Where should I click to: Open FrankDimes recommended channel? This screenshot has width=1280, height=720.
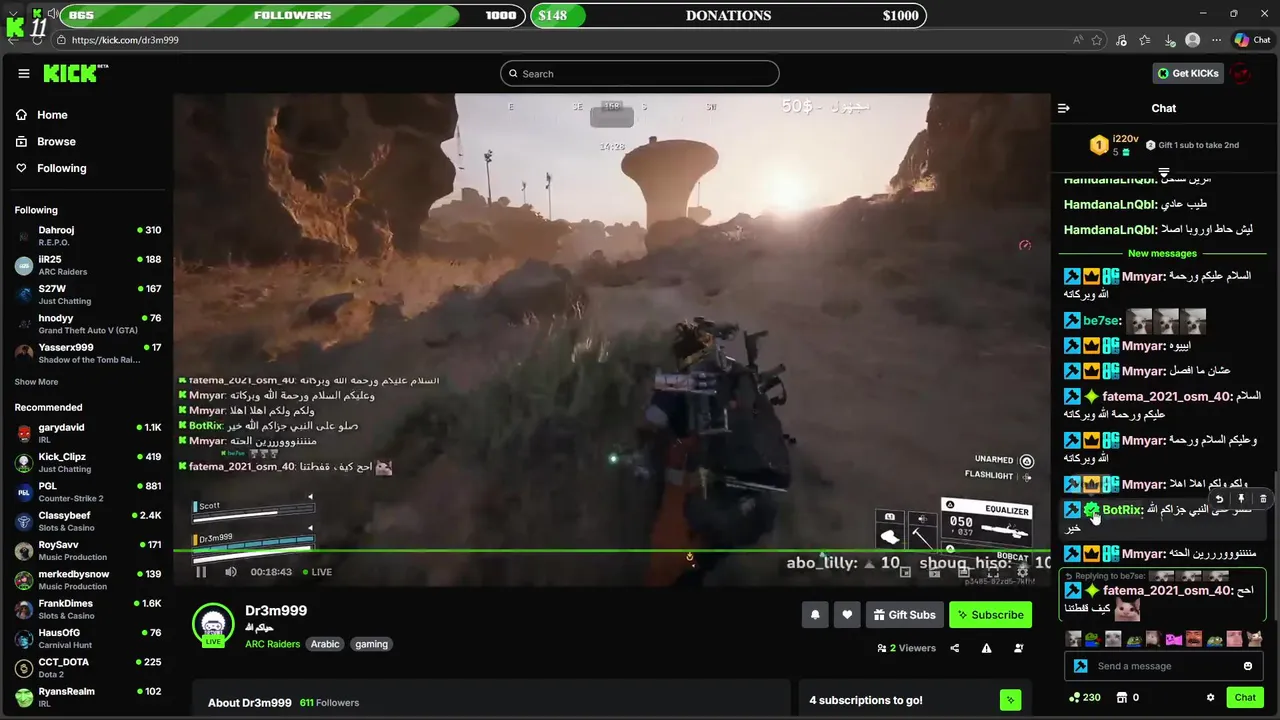click(87, 609)
